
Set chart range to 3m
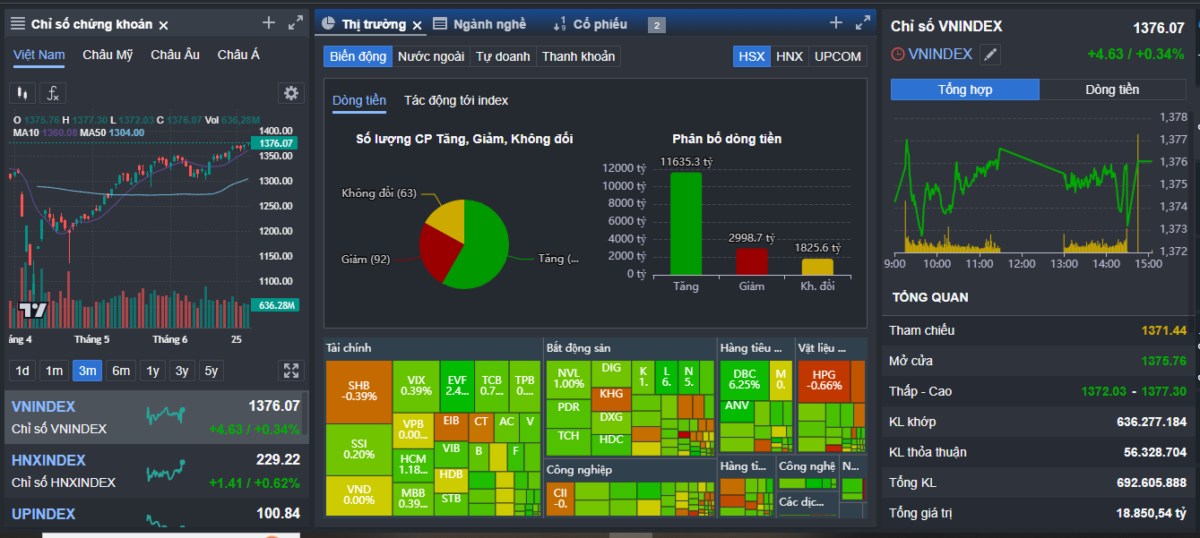pyautogui.click(x=87, y=370)
